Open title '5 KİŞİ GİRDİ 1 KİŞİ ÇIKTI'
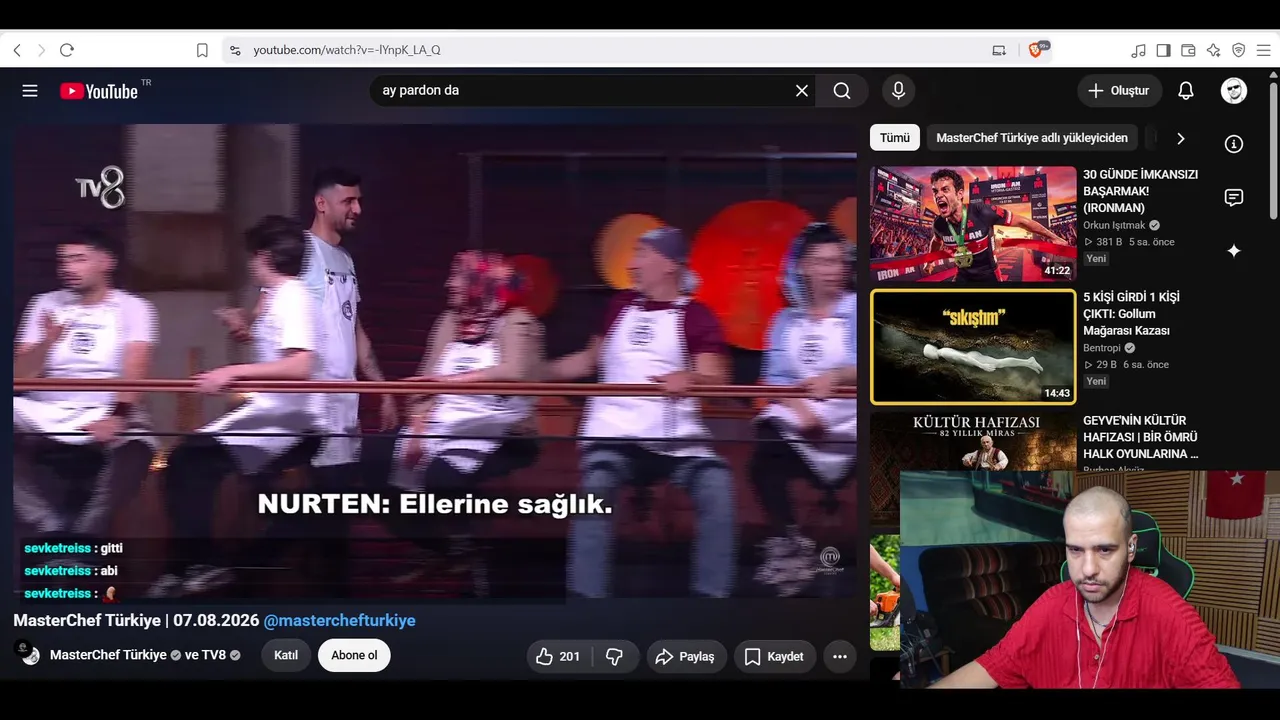Image resolution: width=1280 pixels, height=720 pixels. point(1131,314)
